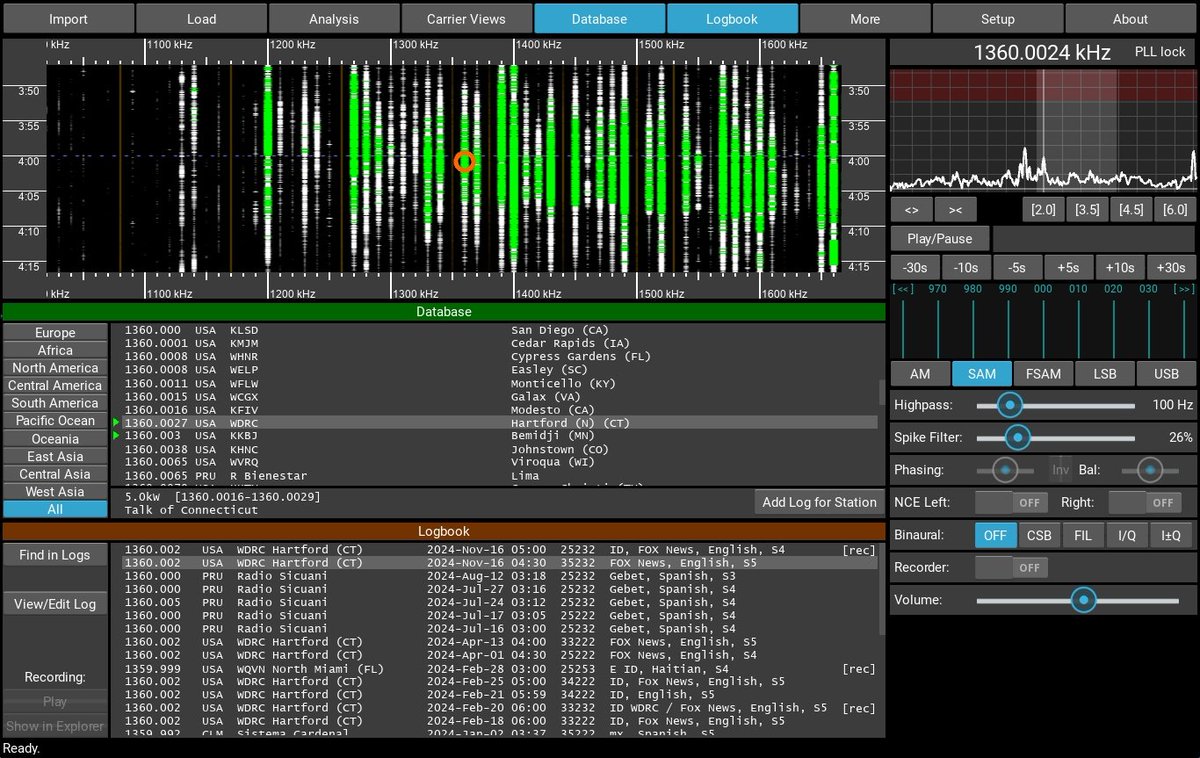Click the orange circle marker in the waterfall
Screen dimensions: 1200x758
tap(464, 161)
